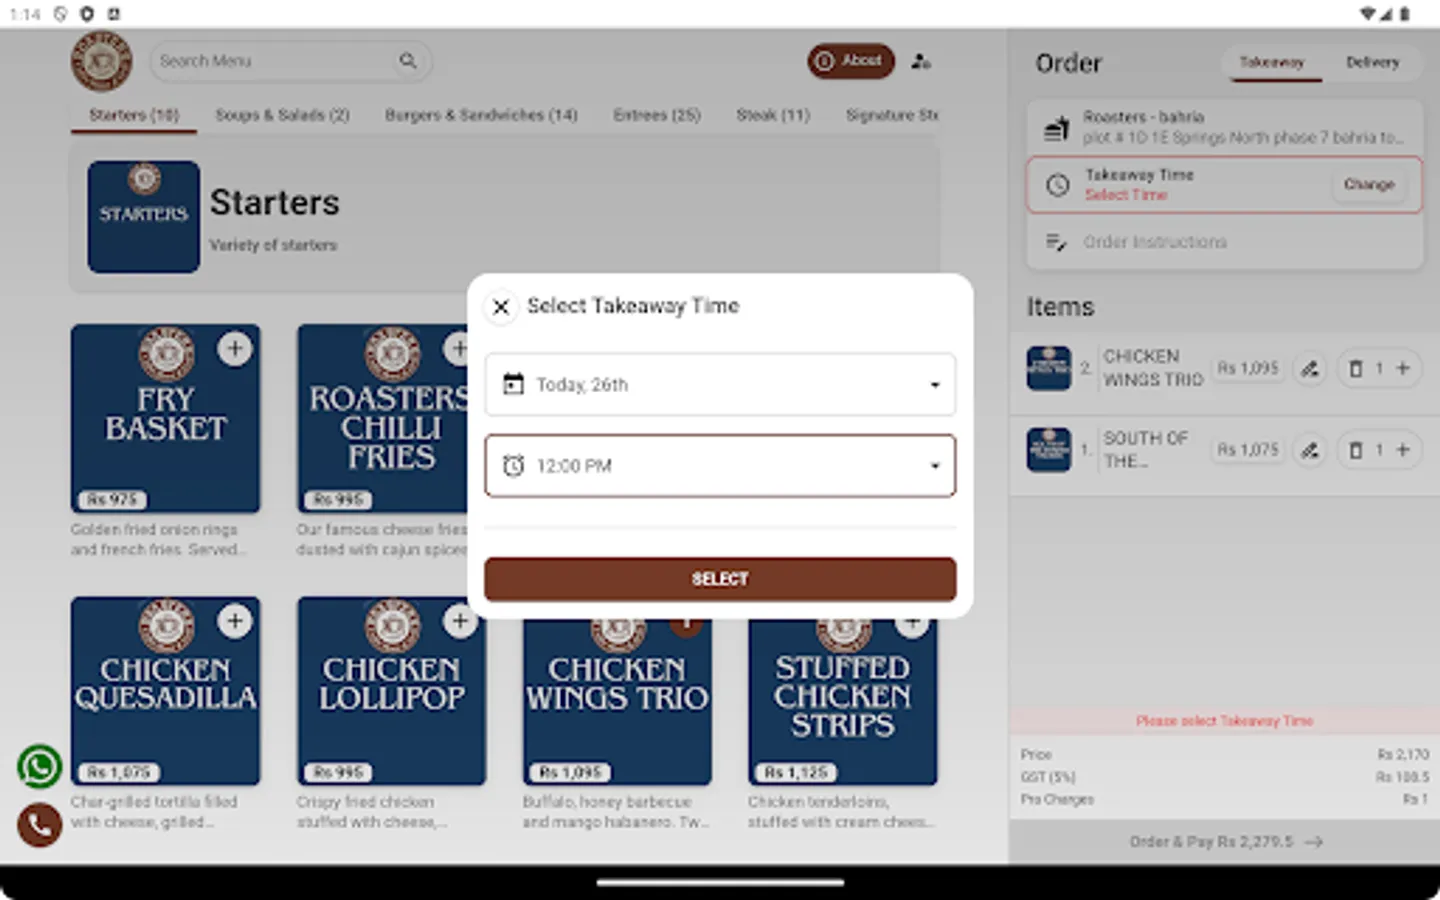The height and width of the screenshot is (900, 1440).
Task: Click the account person icon in the top bar
Action: (x=919, y=61)
